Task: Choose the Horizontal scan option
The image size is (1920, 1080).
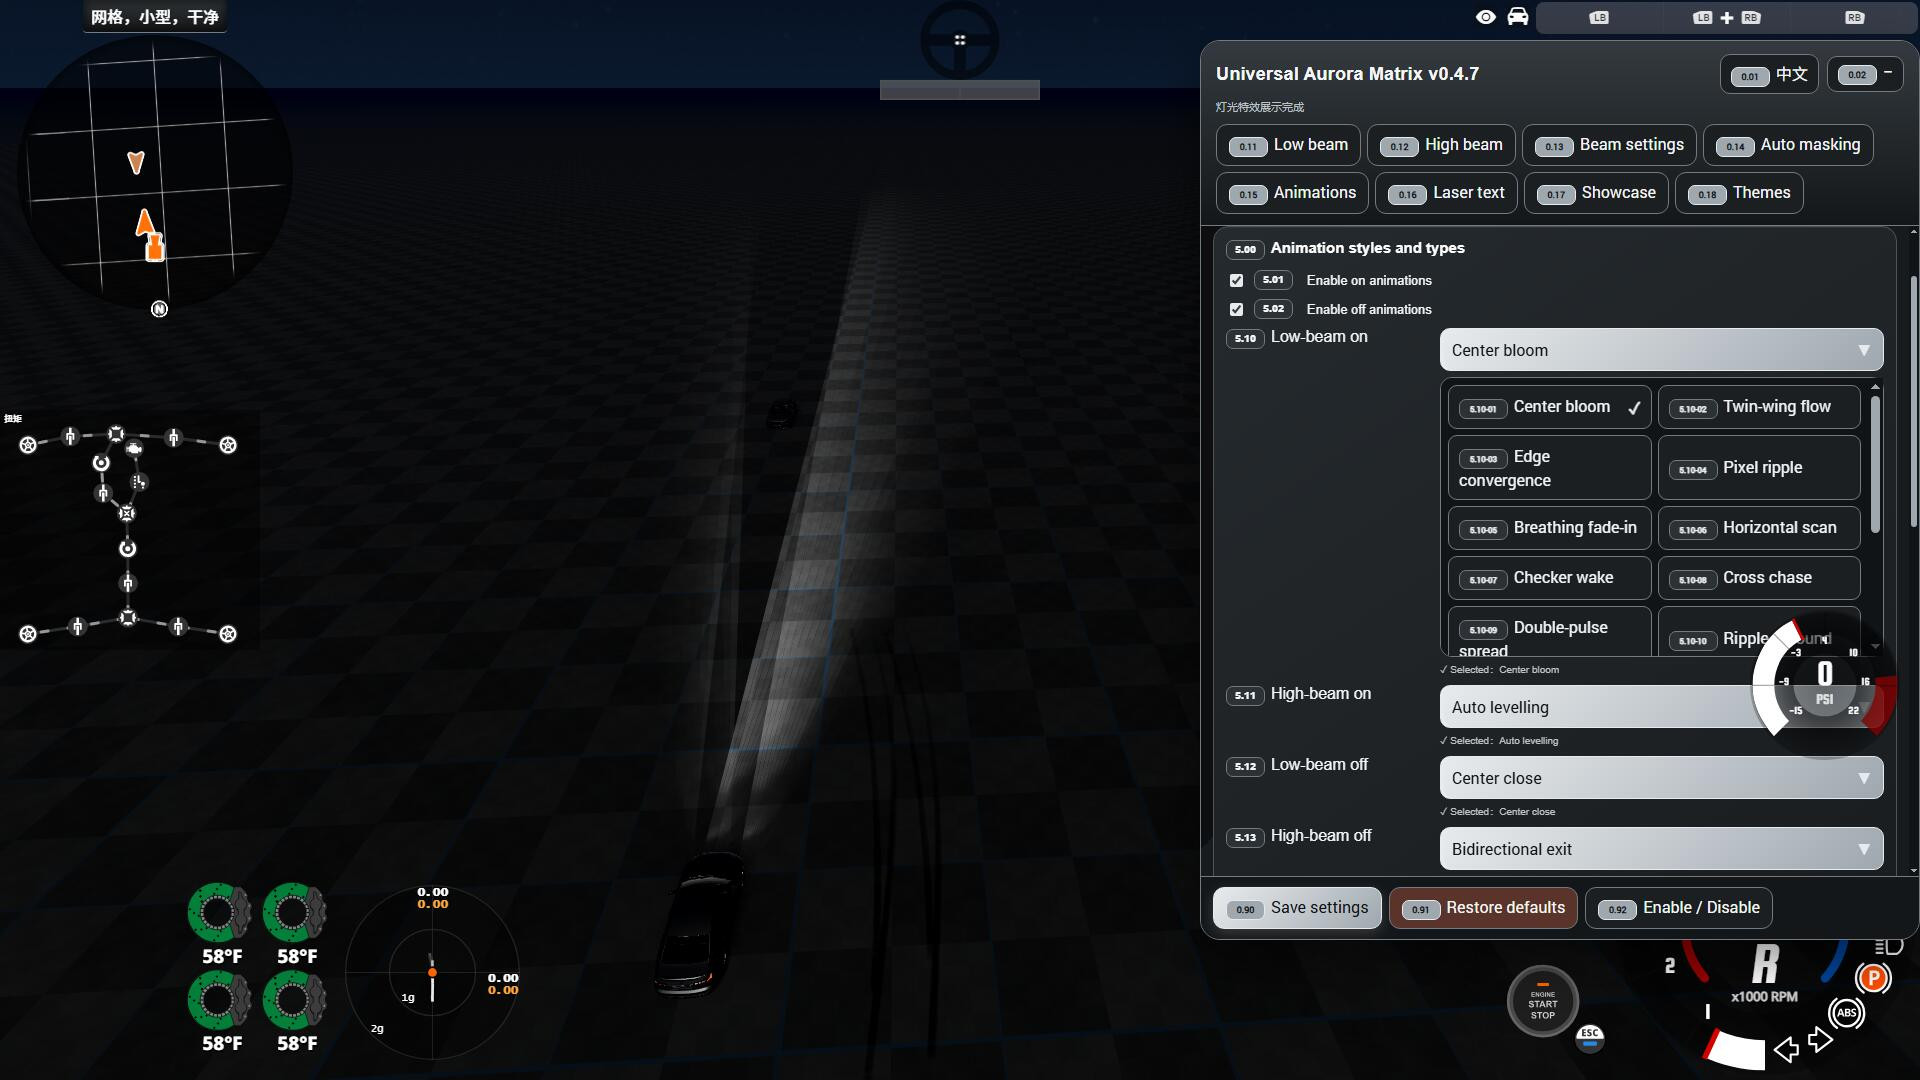Action: 1759,528
